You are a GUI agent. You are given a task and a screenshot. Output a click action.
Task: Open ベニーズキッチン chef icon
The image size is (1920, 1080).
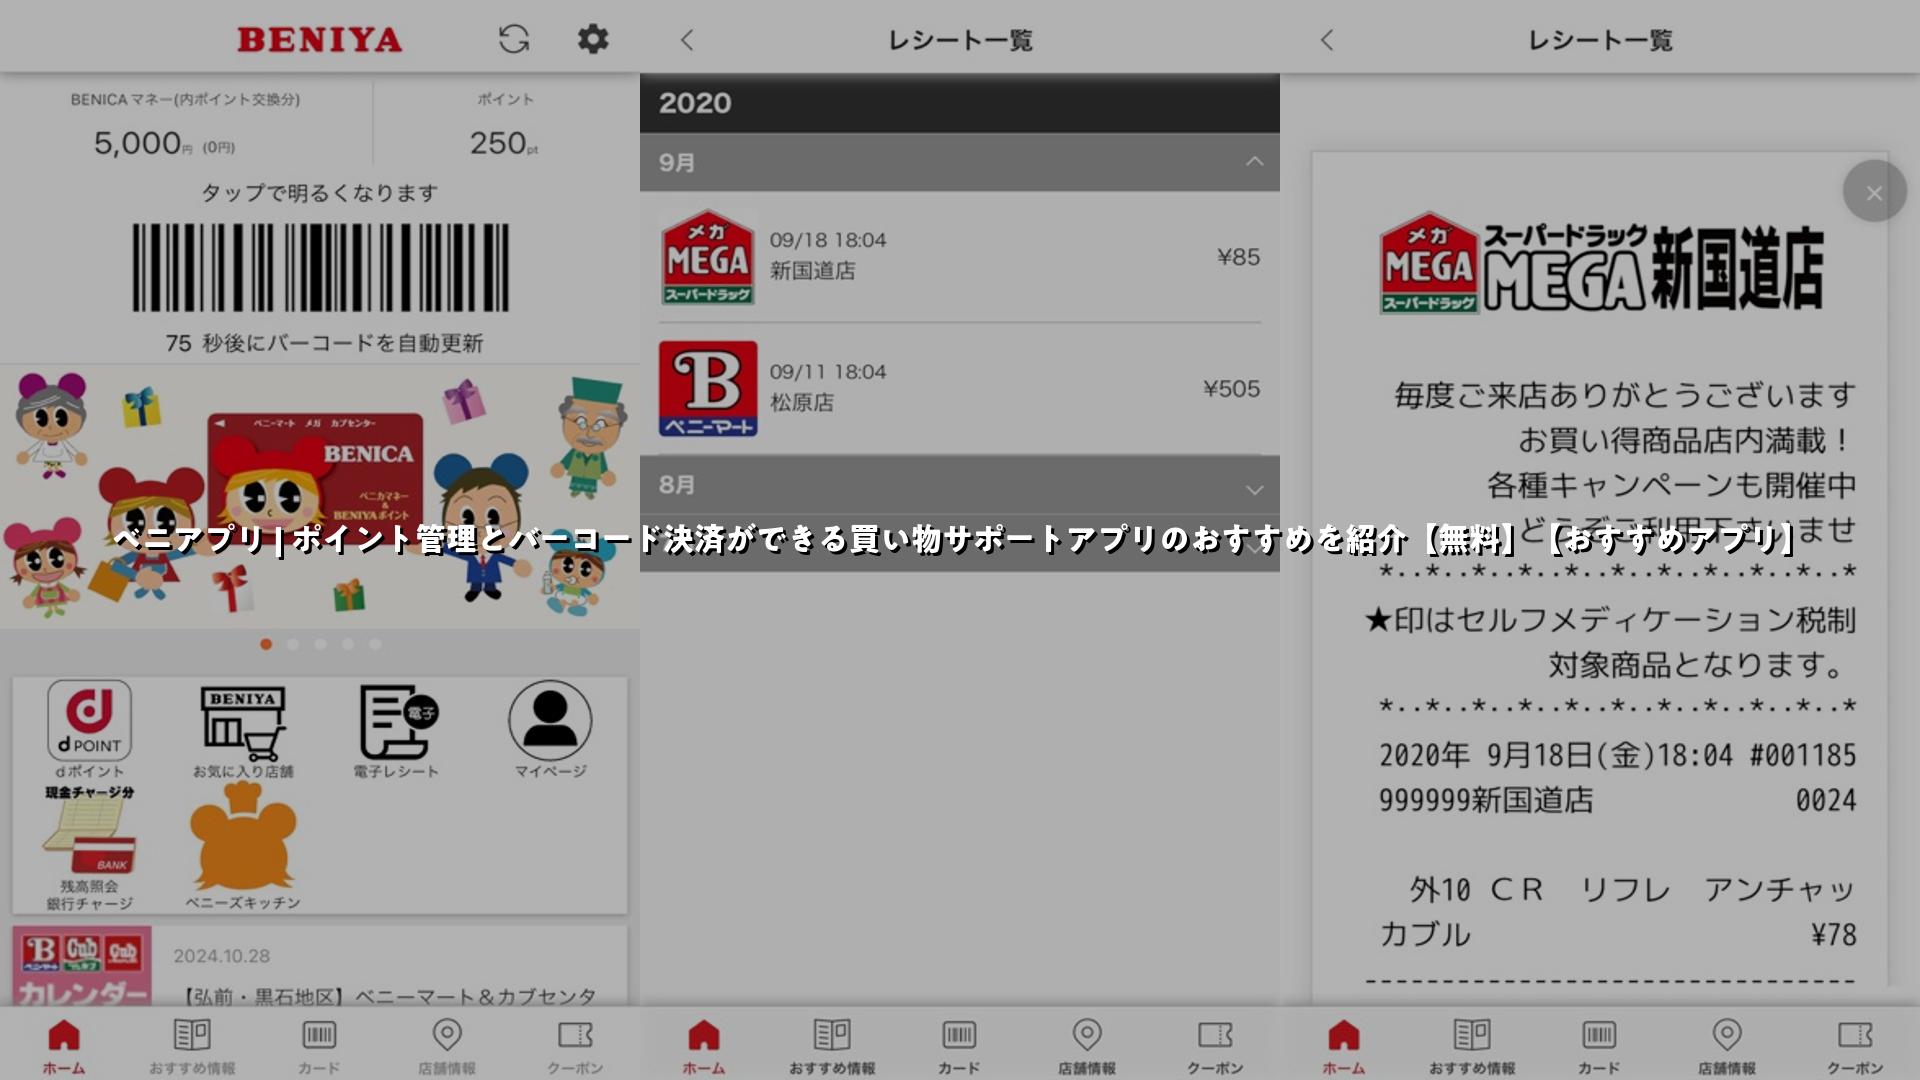(243, 846)
